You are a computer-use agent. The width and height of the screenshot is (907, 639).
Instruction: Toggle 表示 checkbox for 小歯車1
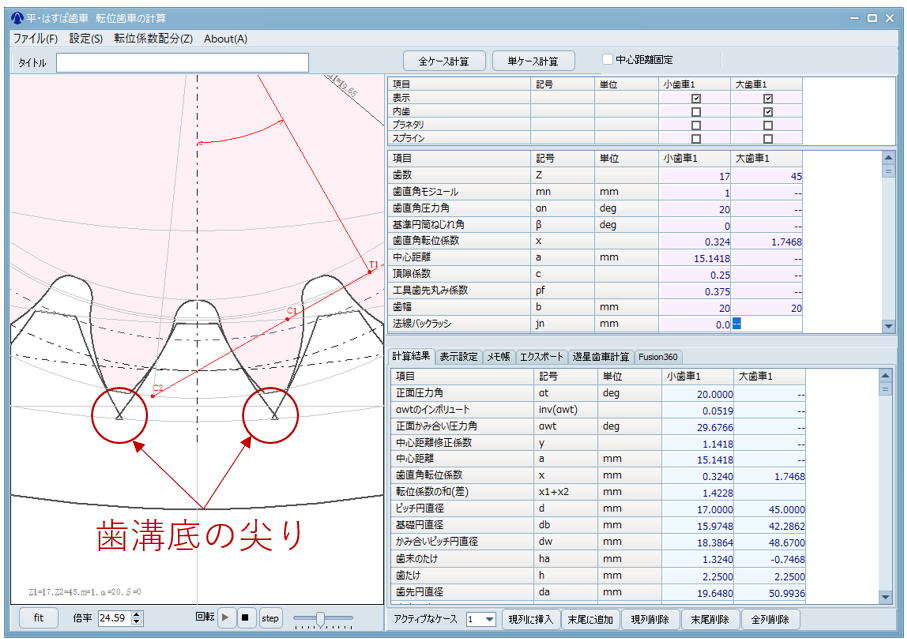pos(696,98)
